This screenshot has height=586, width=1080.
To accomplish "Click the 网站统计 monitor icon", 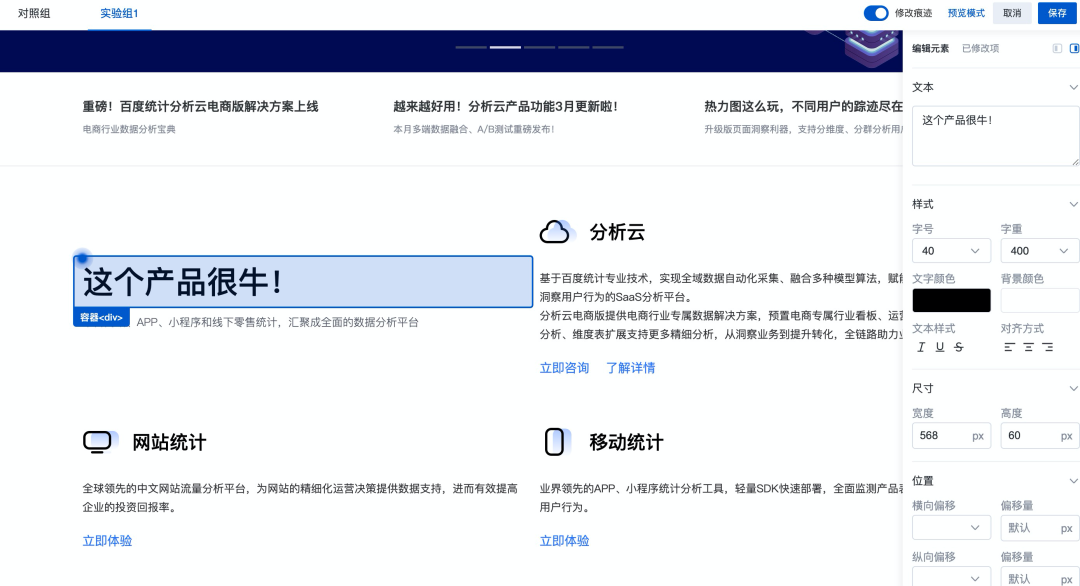I will click(99, 442).
